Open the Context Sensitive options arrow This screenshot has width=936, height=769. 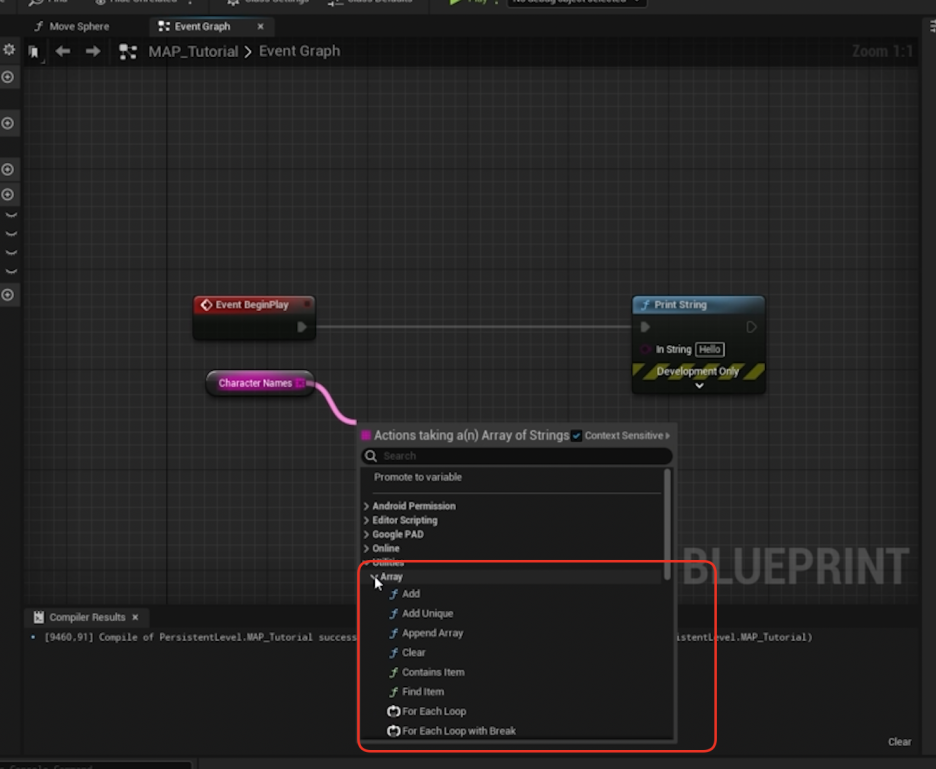pos(667,436)
